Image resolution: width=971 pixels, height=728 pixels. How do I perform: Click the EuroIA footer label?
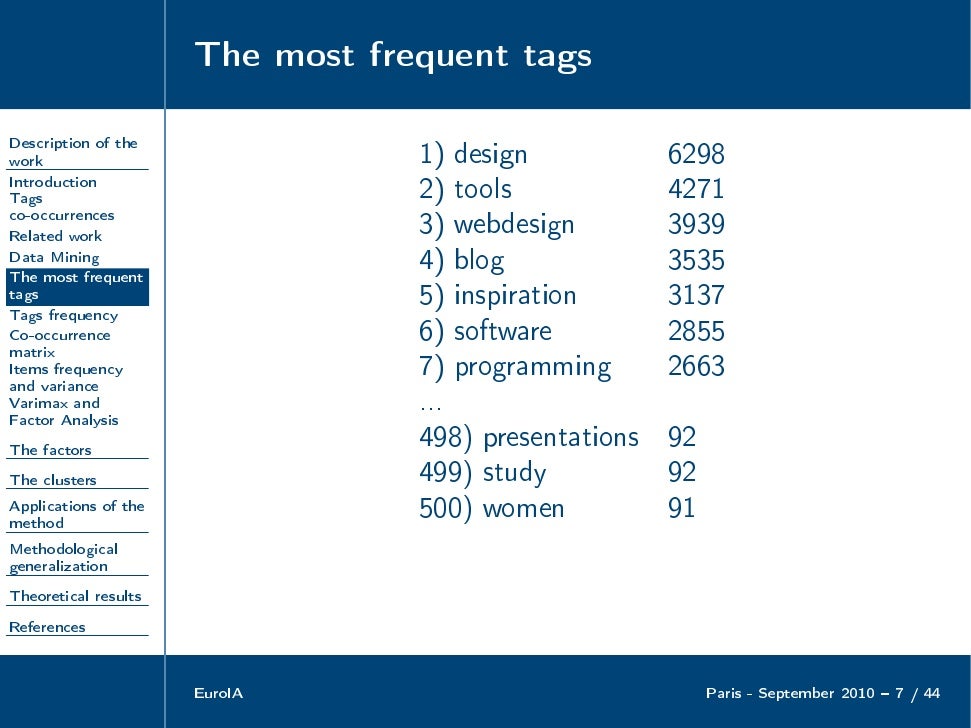[219, 693]
